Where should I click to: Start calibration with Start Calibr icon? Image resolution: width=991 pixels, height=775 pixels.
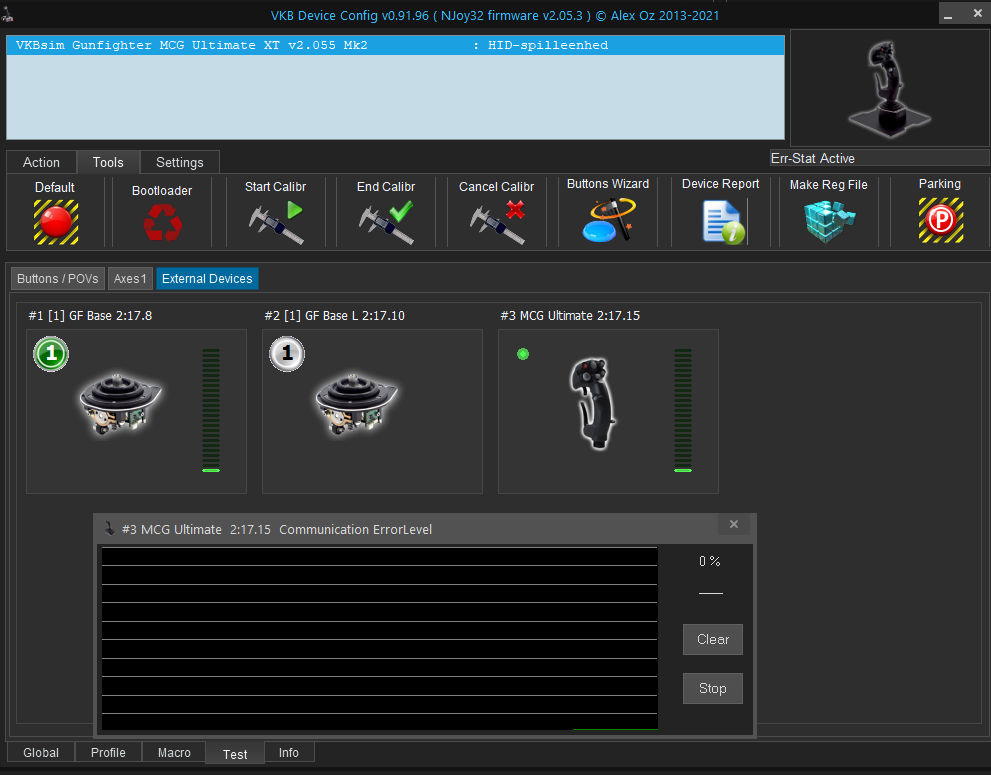[276, 222]
